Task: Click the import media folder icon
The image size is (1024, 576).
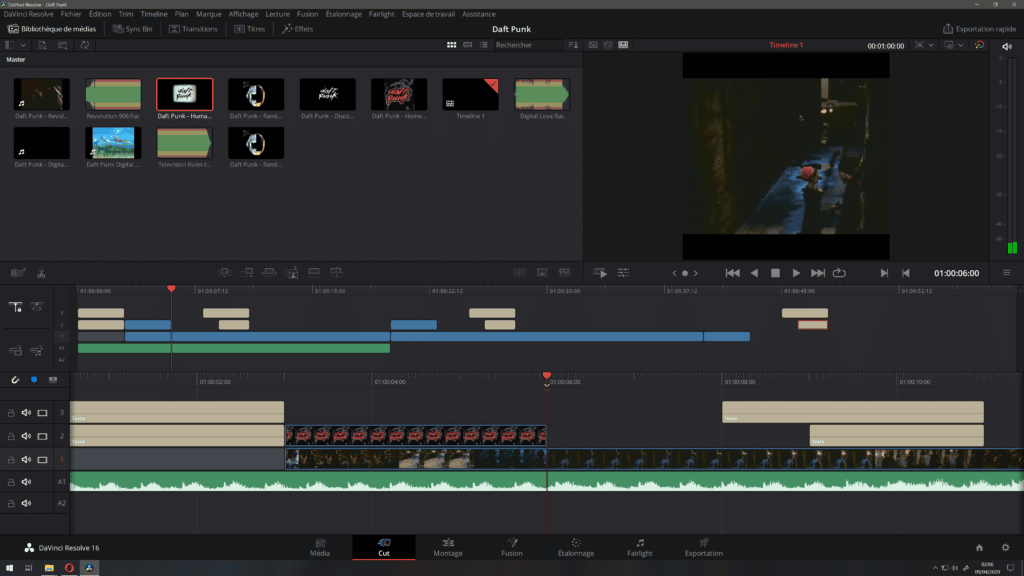Action: pos(63,45)
